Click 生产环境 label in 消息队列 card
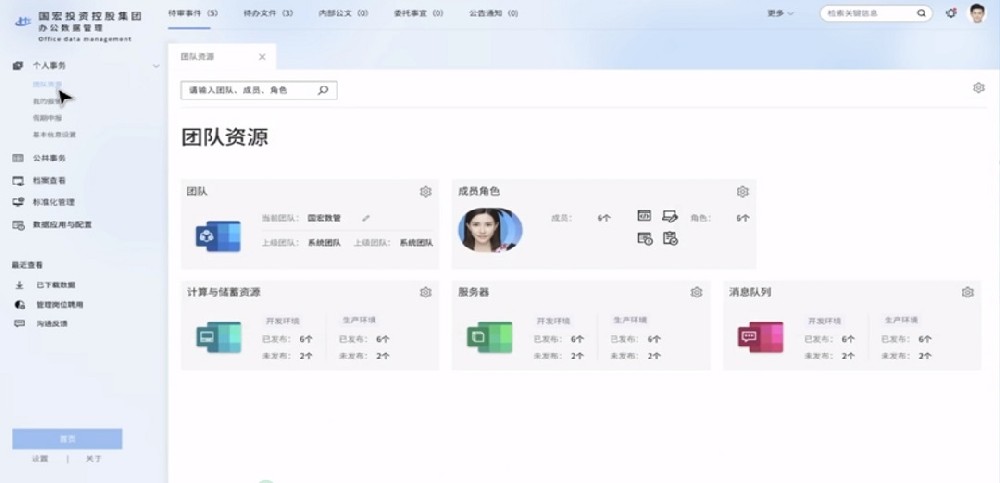1000x483 pixels. (901, 320)
